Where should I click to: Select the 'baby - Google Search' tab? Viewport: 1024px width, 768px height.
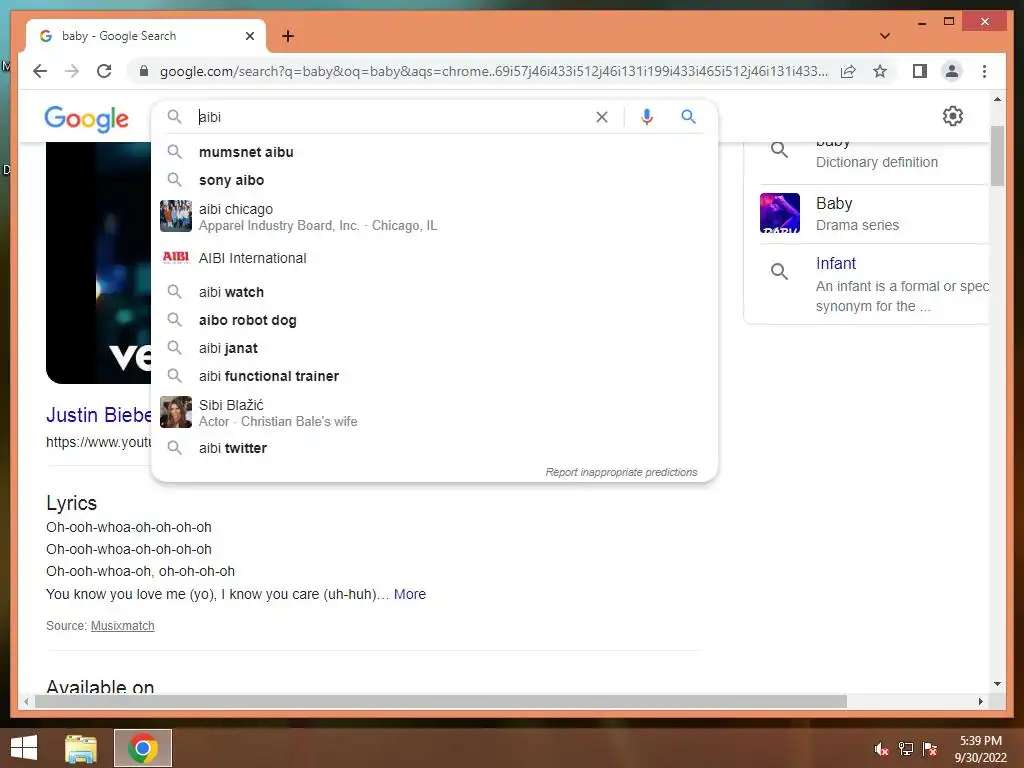click(x=146, y=36)
